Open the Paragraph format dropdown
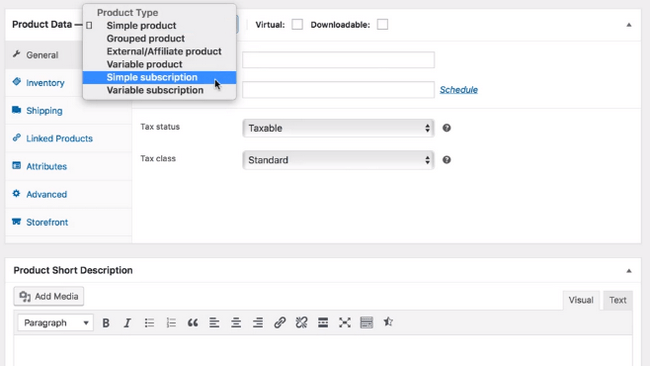Viewport: 650px width, 366px height. pyautogui.click(x=55, y=323)
